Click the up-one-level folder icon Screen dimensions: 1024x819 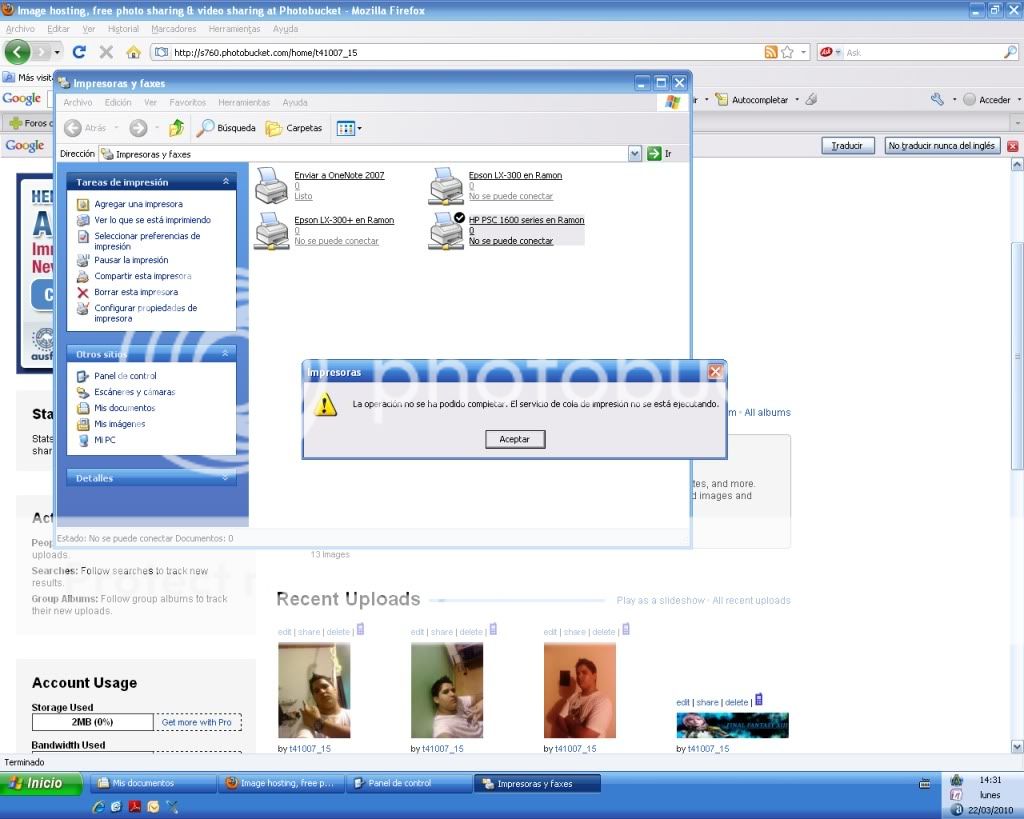176,128
